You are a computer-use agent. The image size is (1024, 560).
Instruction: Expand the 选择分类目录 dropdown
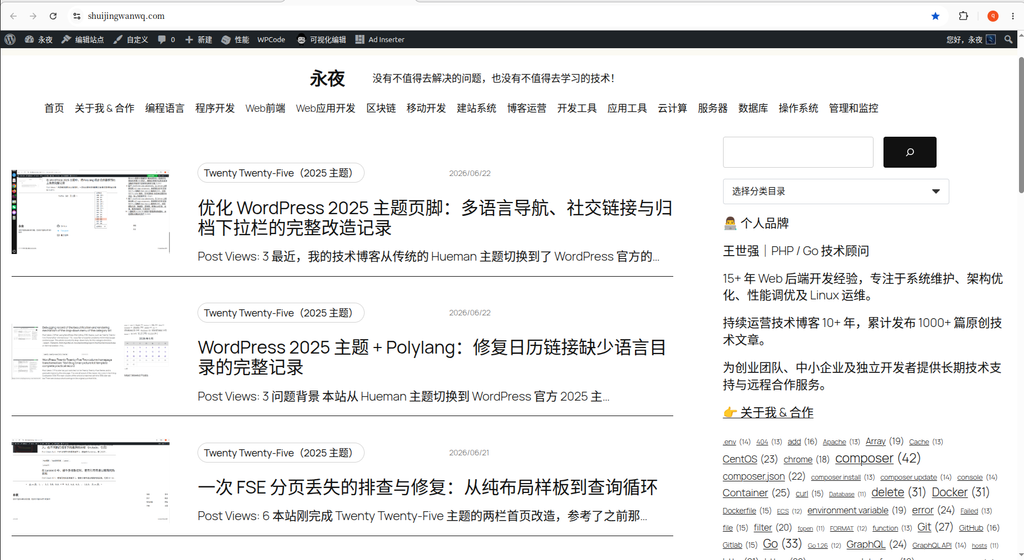[836, 191]
